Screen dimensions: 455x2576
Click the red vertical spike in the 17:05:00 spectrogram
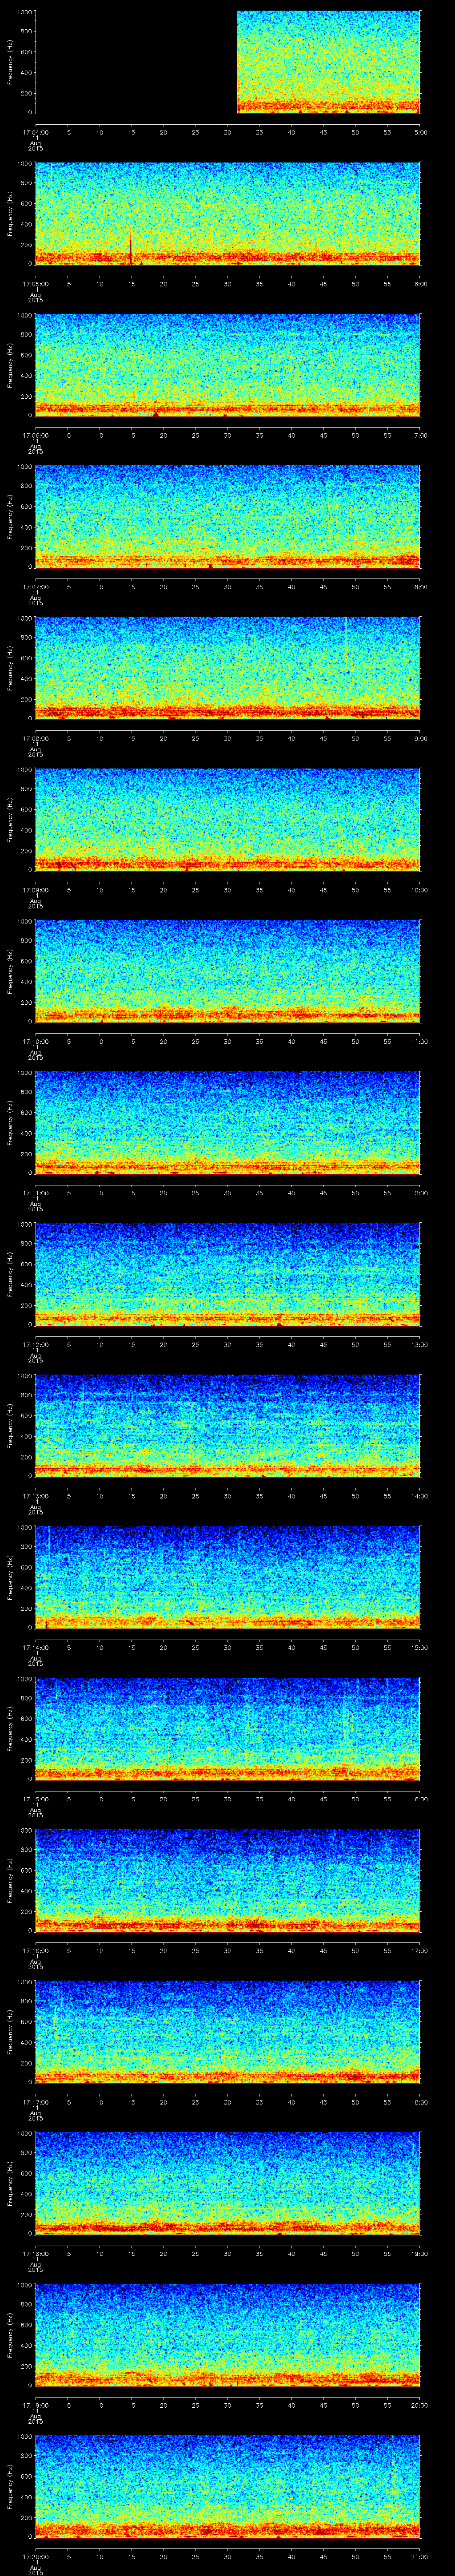(131, 246)
